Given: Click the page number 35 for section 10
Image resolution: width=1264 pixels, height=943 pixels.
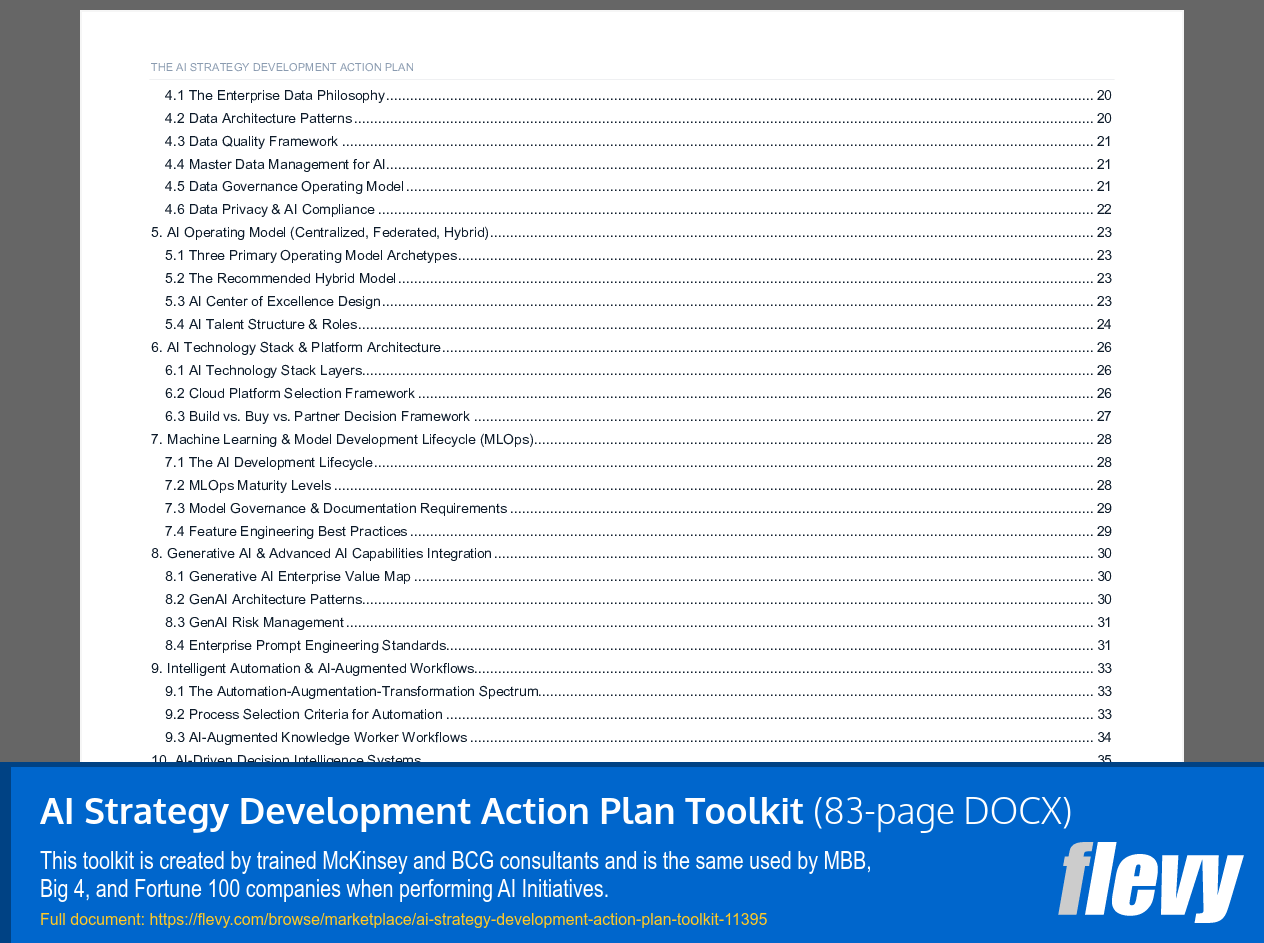Looking at the screenshot, I should (x=1103, y=759).
